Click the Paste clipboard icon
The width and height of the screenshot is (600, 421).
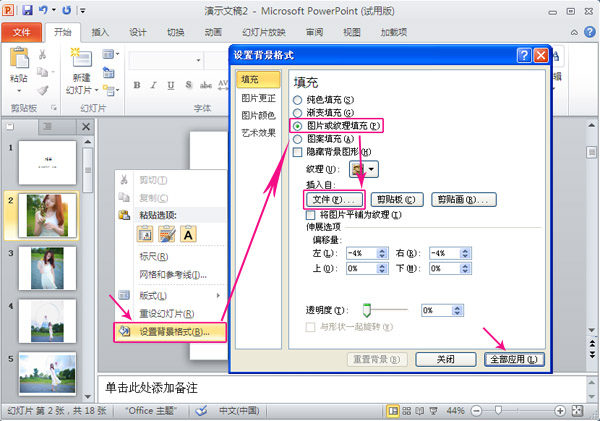pyautogui.click(x=19, y=57)
